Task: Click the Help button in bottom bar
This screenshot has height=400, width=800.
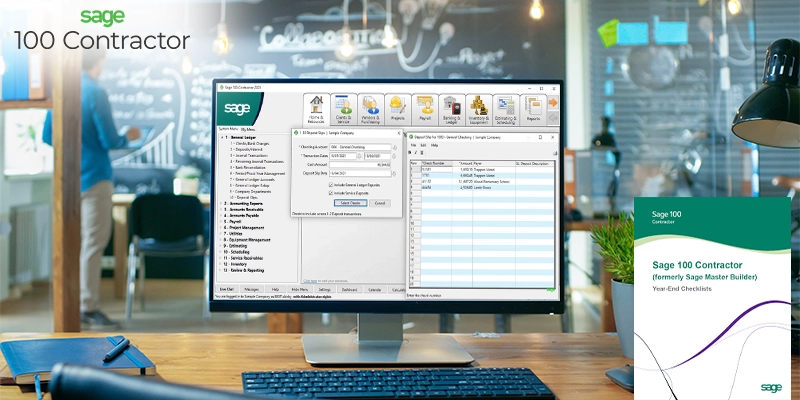Action: click(x=276, y=289)
